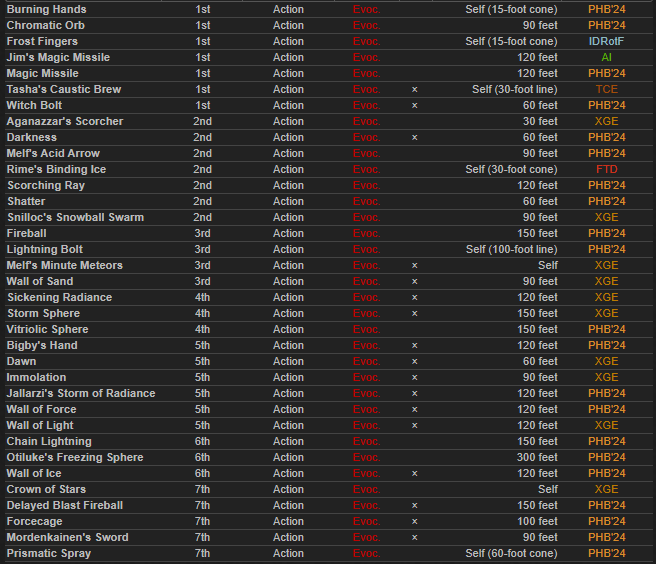
Task: Click the concentration × in Forcecage row
Action: pos(415,521)
